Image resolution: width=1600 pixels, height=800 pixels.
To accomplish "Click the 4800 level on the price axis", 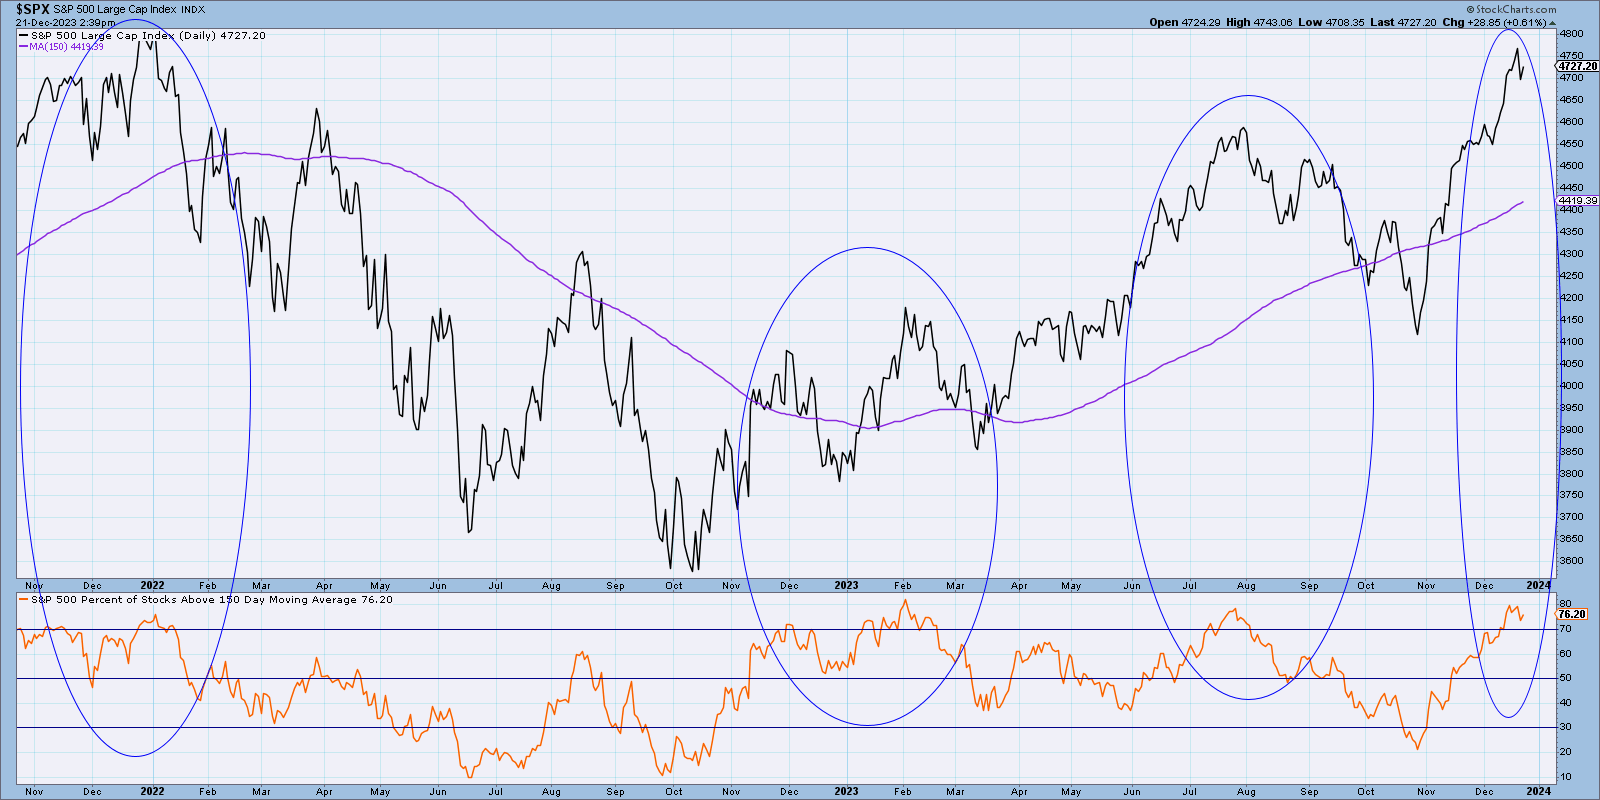I will [1571, 33].
